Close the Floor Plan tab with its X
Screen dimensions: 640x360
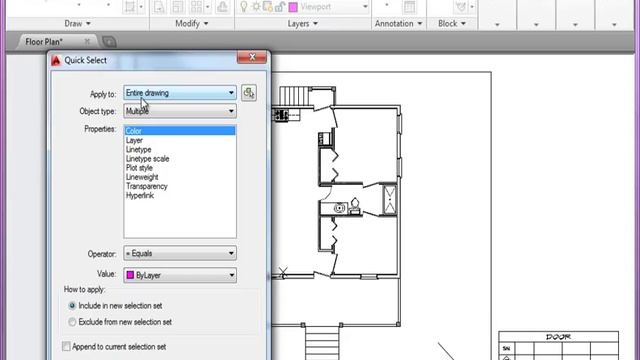tap(87, 41)
